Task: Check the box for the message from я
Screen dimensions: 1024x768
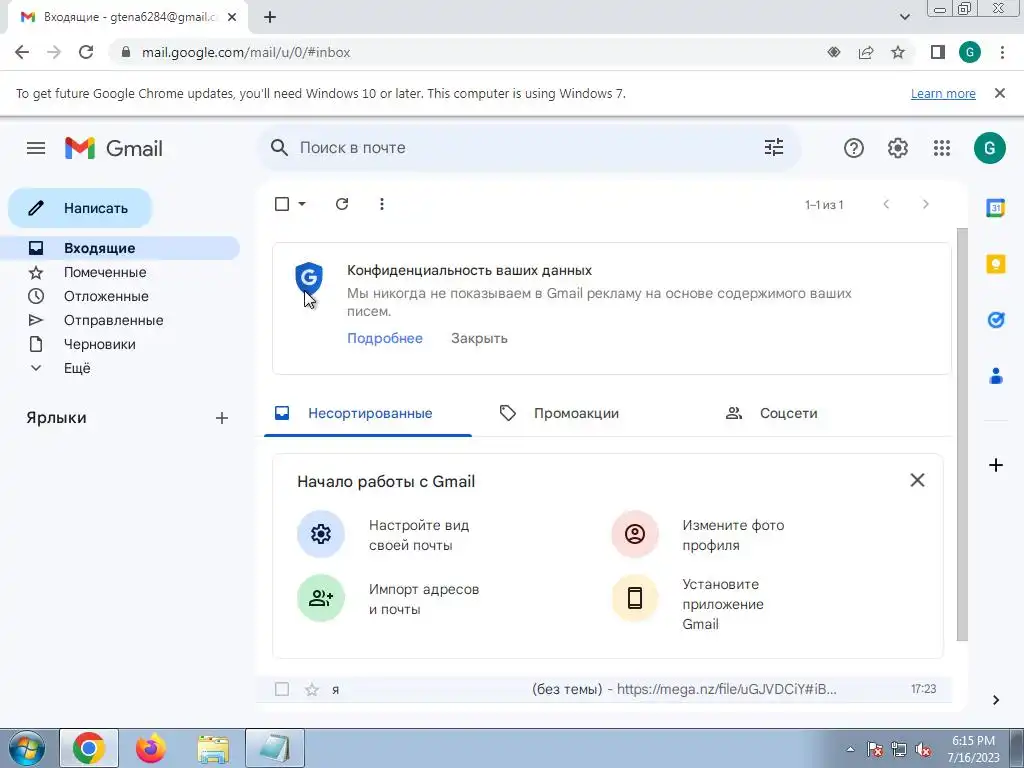Action: 282,690
